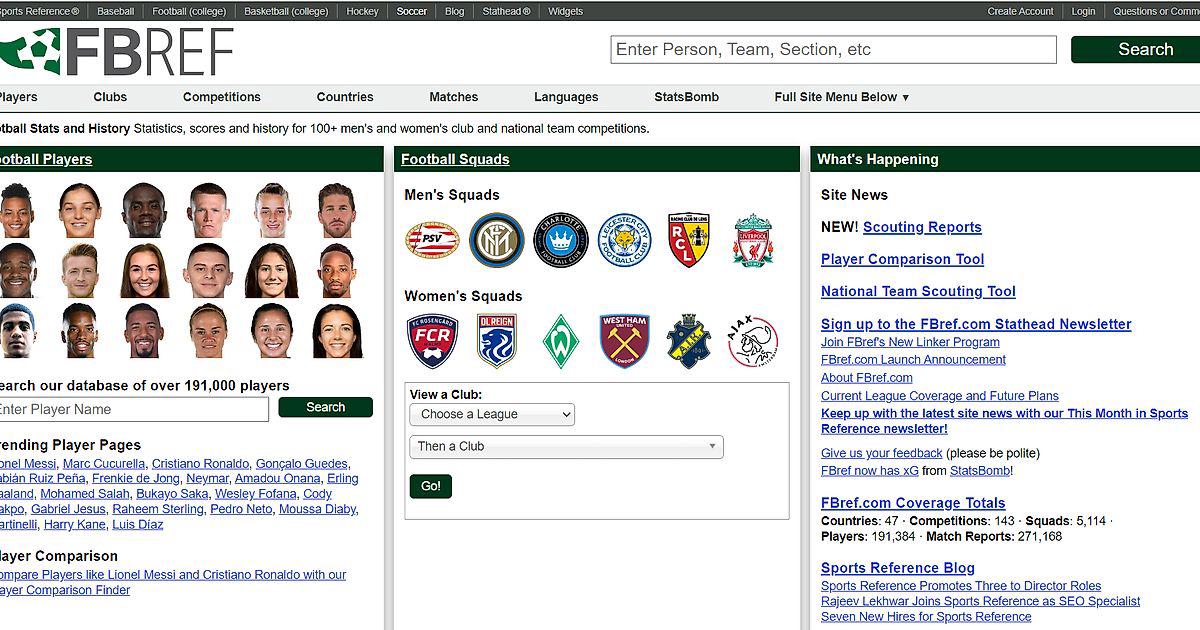Open the Matches menu

[x=454, y=97]
